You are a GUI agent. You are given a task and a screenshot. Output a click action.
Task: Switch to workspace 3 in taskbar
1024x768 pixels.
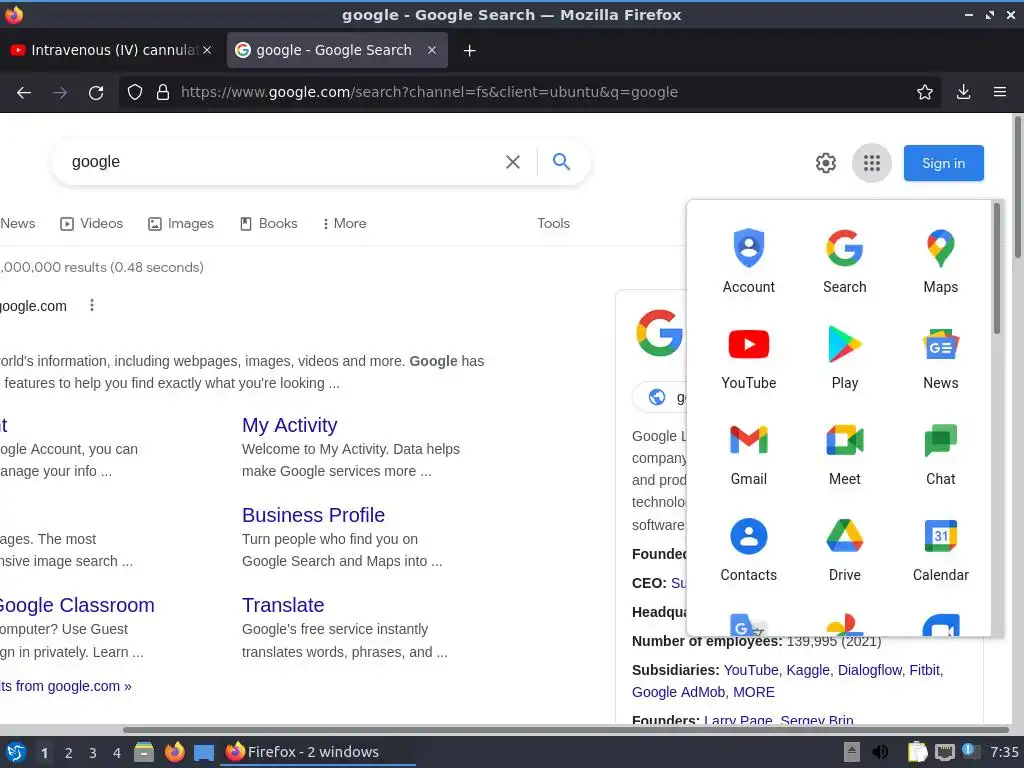[x=92, y=752]
